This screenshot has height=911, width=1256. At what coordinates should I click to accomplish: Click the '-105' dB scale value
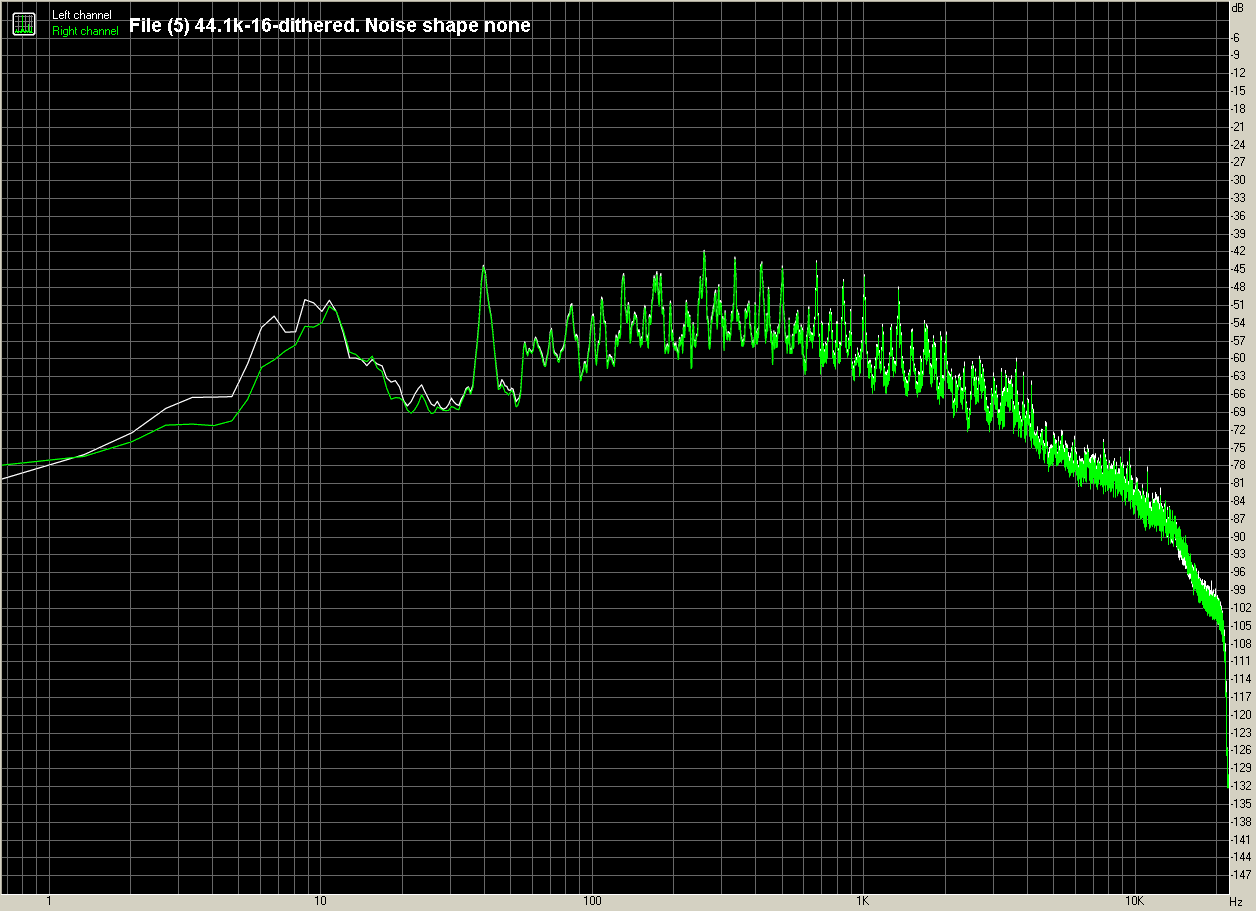(1241, 625)
